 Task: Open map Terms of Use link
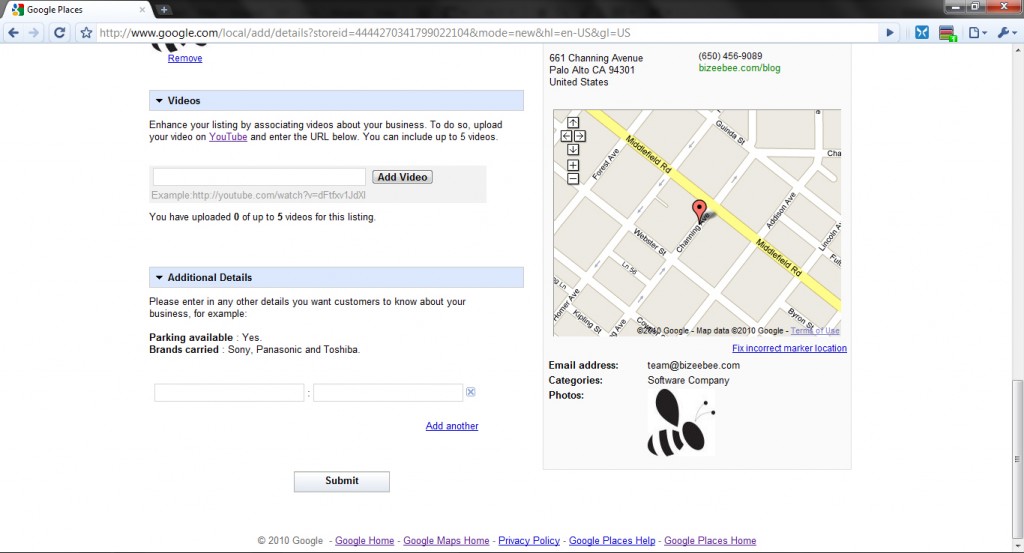[x=815, y=330]
